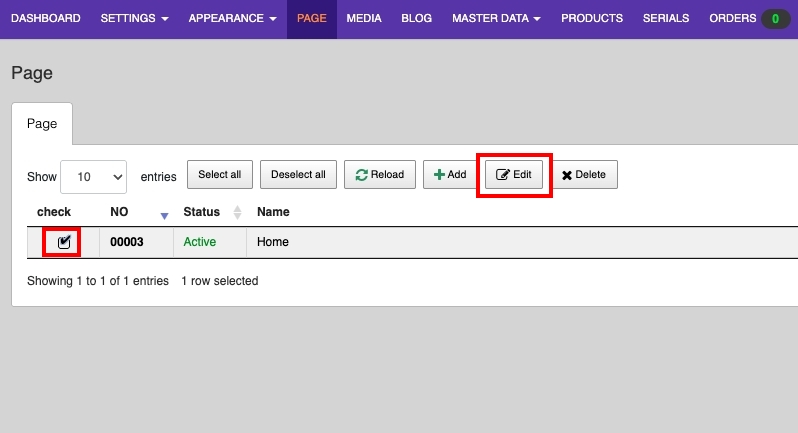The image size is (798, 433).
Task: Click the Add button with plus icon
Action: 450,175
